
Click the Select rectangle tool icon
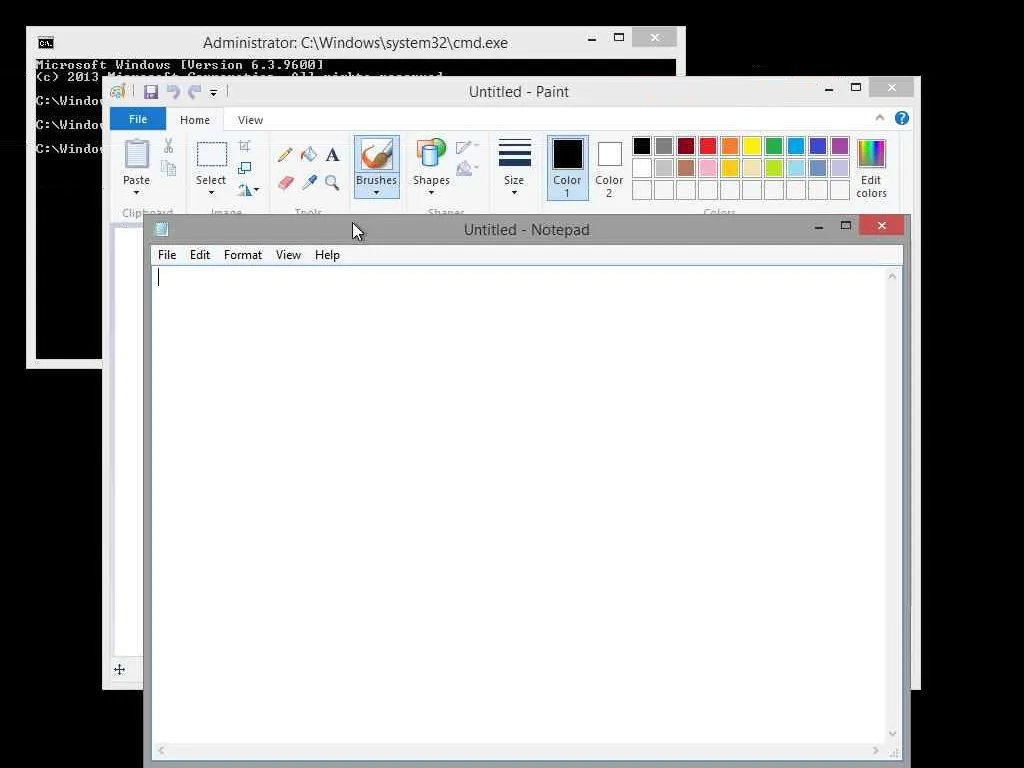pyautogui.click(x=212, y=155)
